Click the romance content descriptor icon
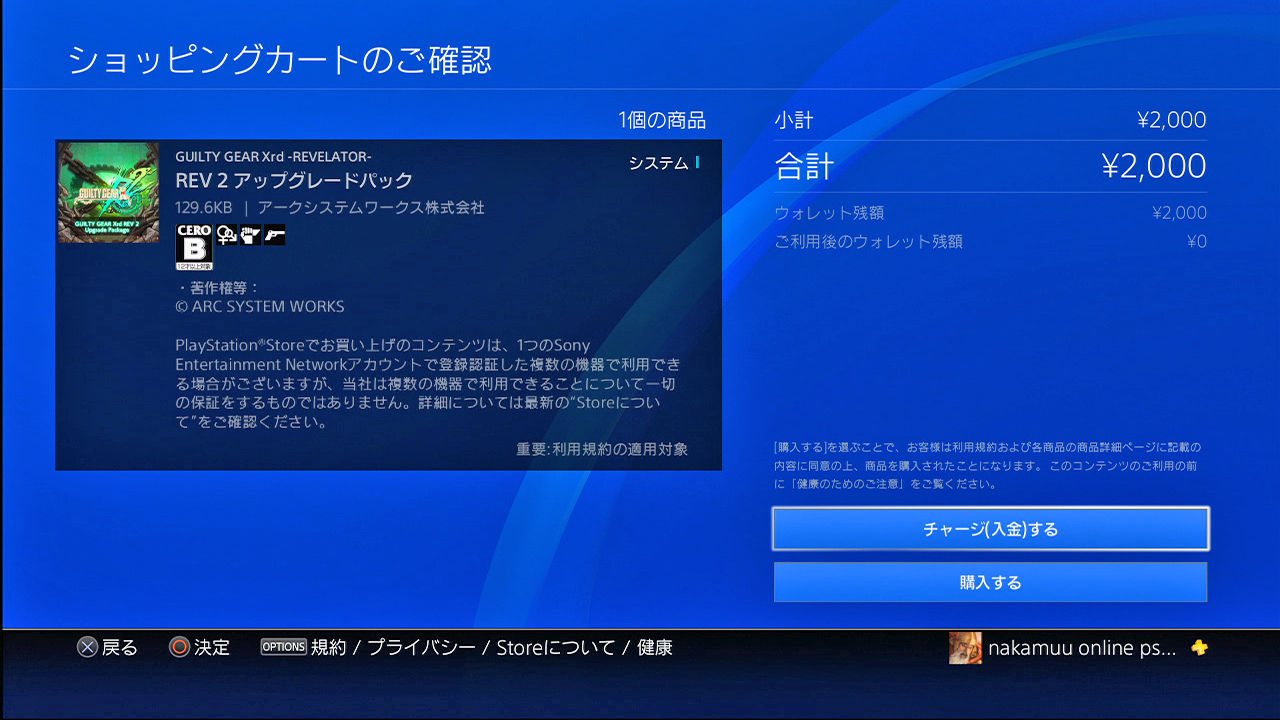The width and height of the screenshot is (1280, 720). tap(226, 234)
